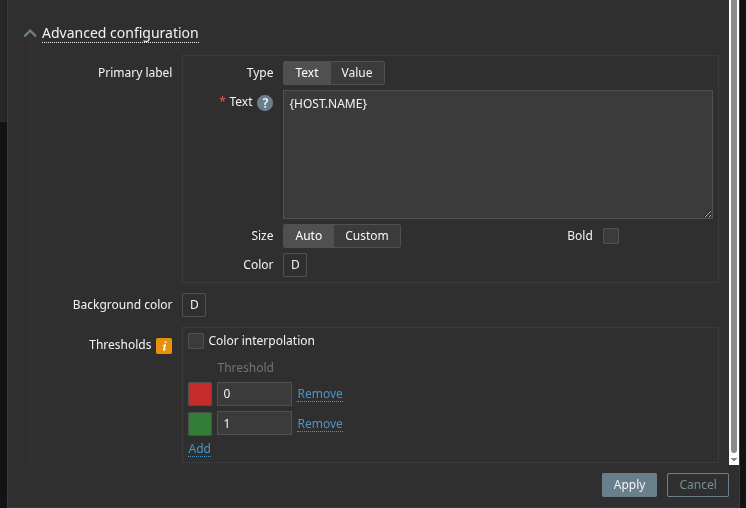746x508 pixels.
Task: Remove the threshold with value 0
Action: coord(320,394)
